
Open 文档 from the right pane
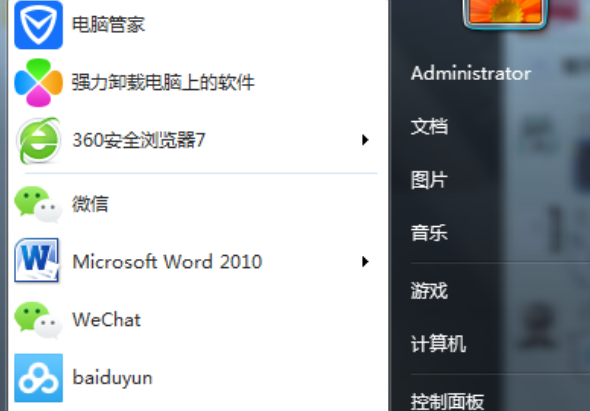(x=429, y=126)
